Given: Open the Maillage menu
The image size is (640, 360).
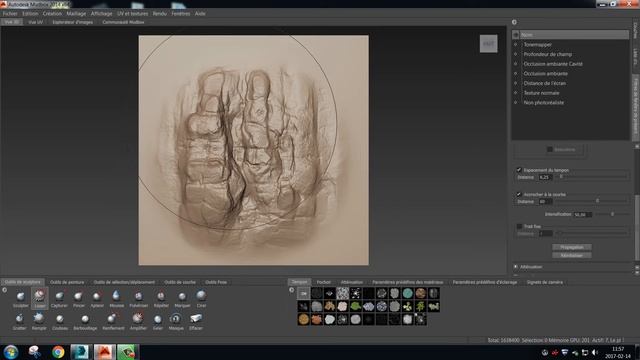Looking at the screenshot, I should point(76,13).
